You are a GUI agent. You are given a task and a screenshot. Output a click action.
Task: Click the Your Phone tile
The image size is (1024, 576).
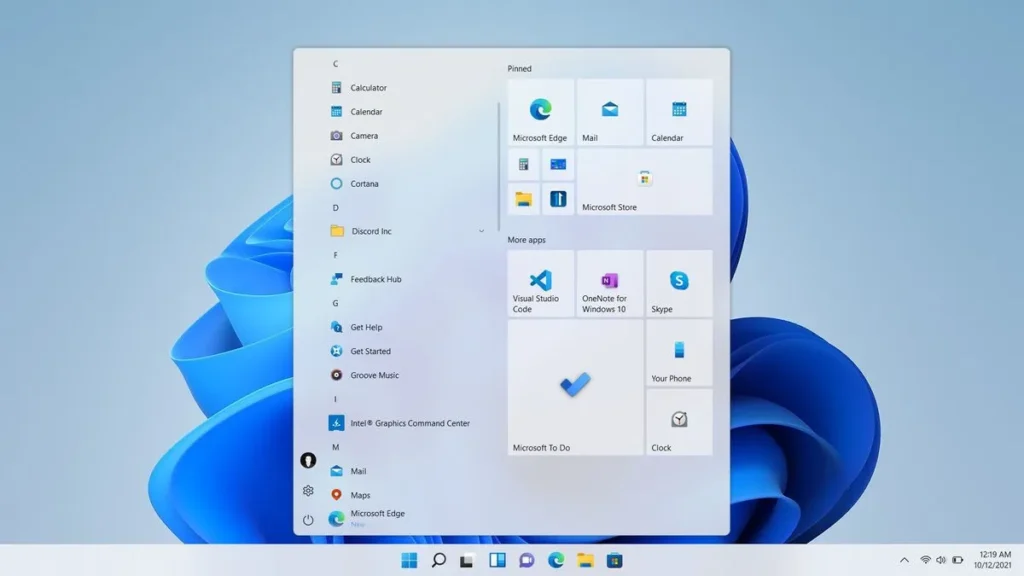[x=679, y=353]
